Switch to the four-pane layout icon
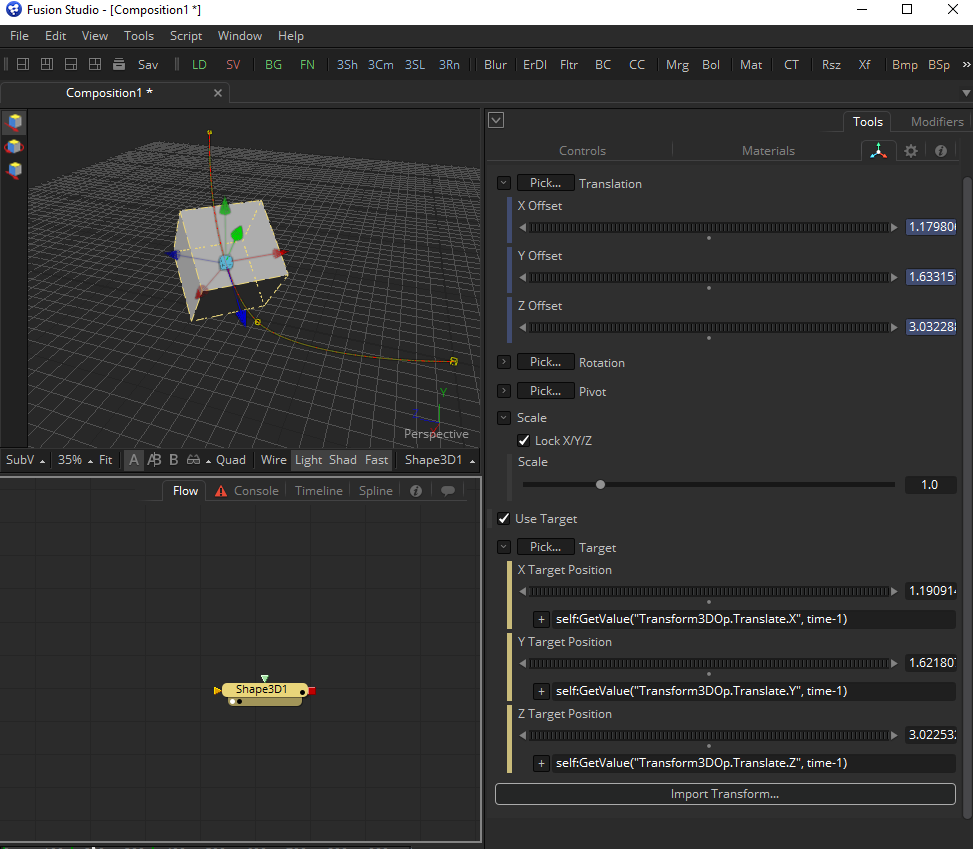This screenshot has width=973, height=849. click(95, 65)
